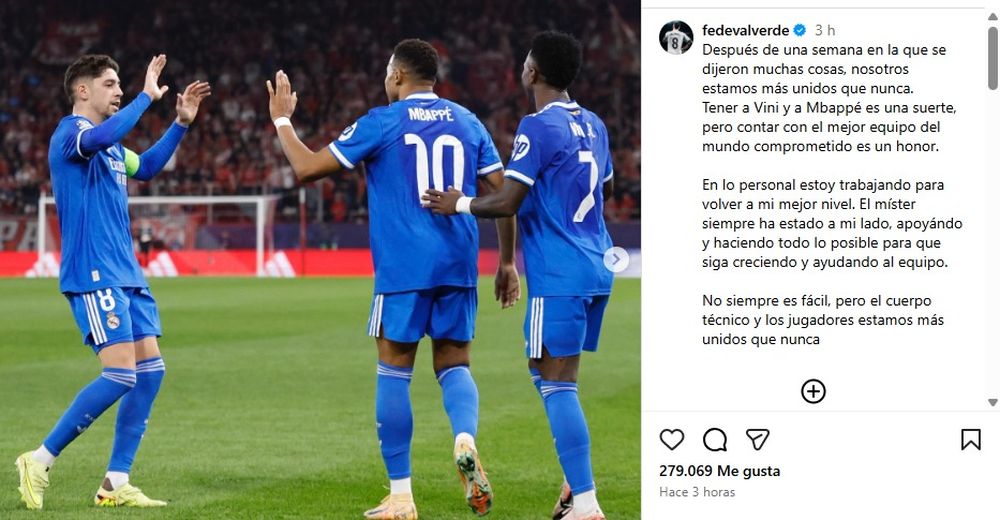
Task: Open the fedevalverde username link
Action: [746, 30]
